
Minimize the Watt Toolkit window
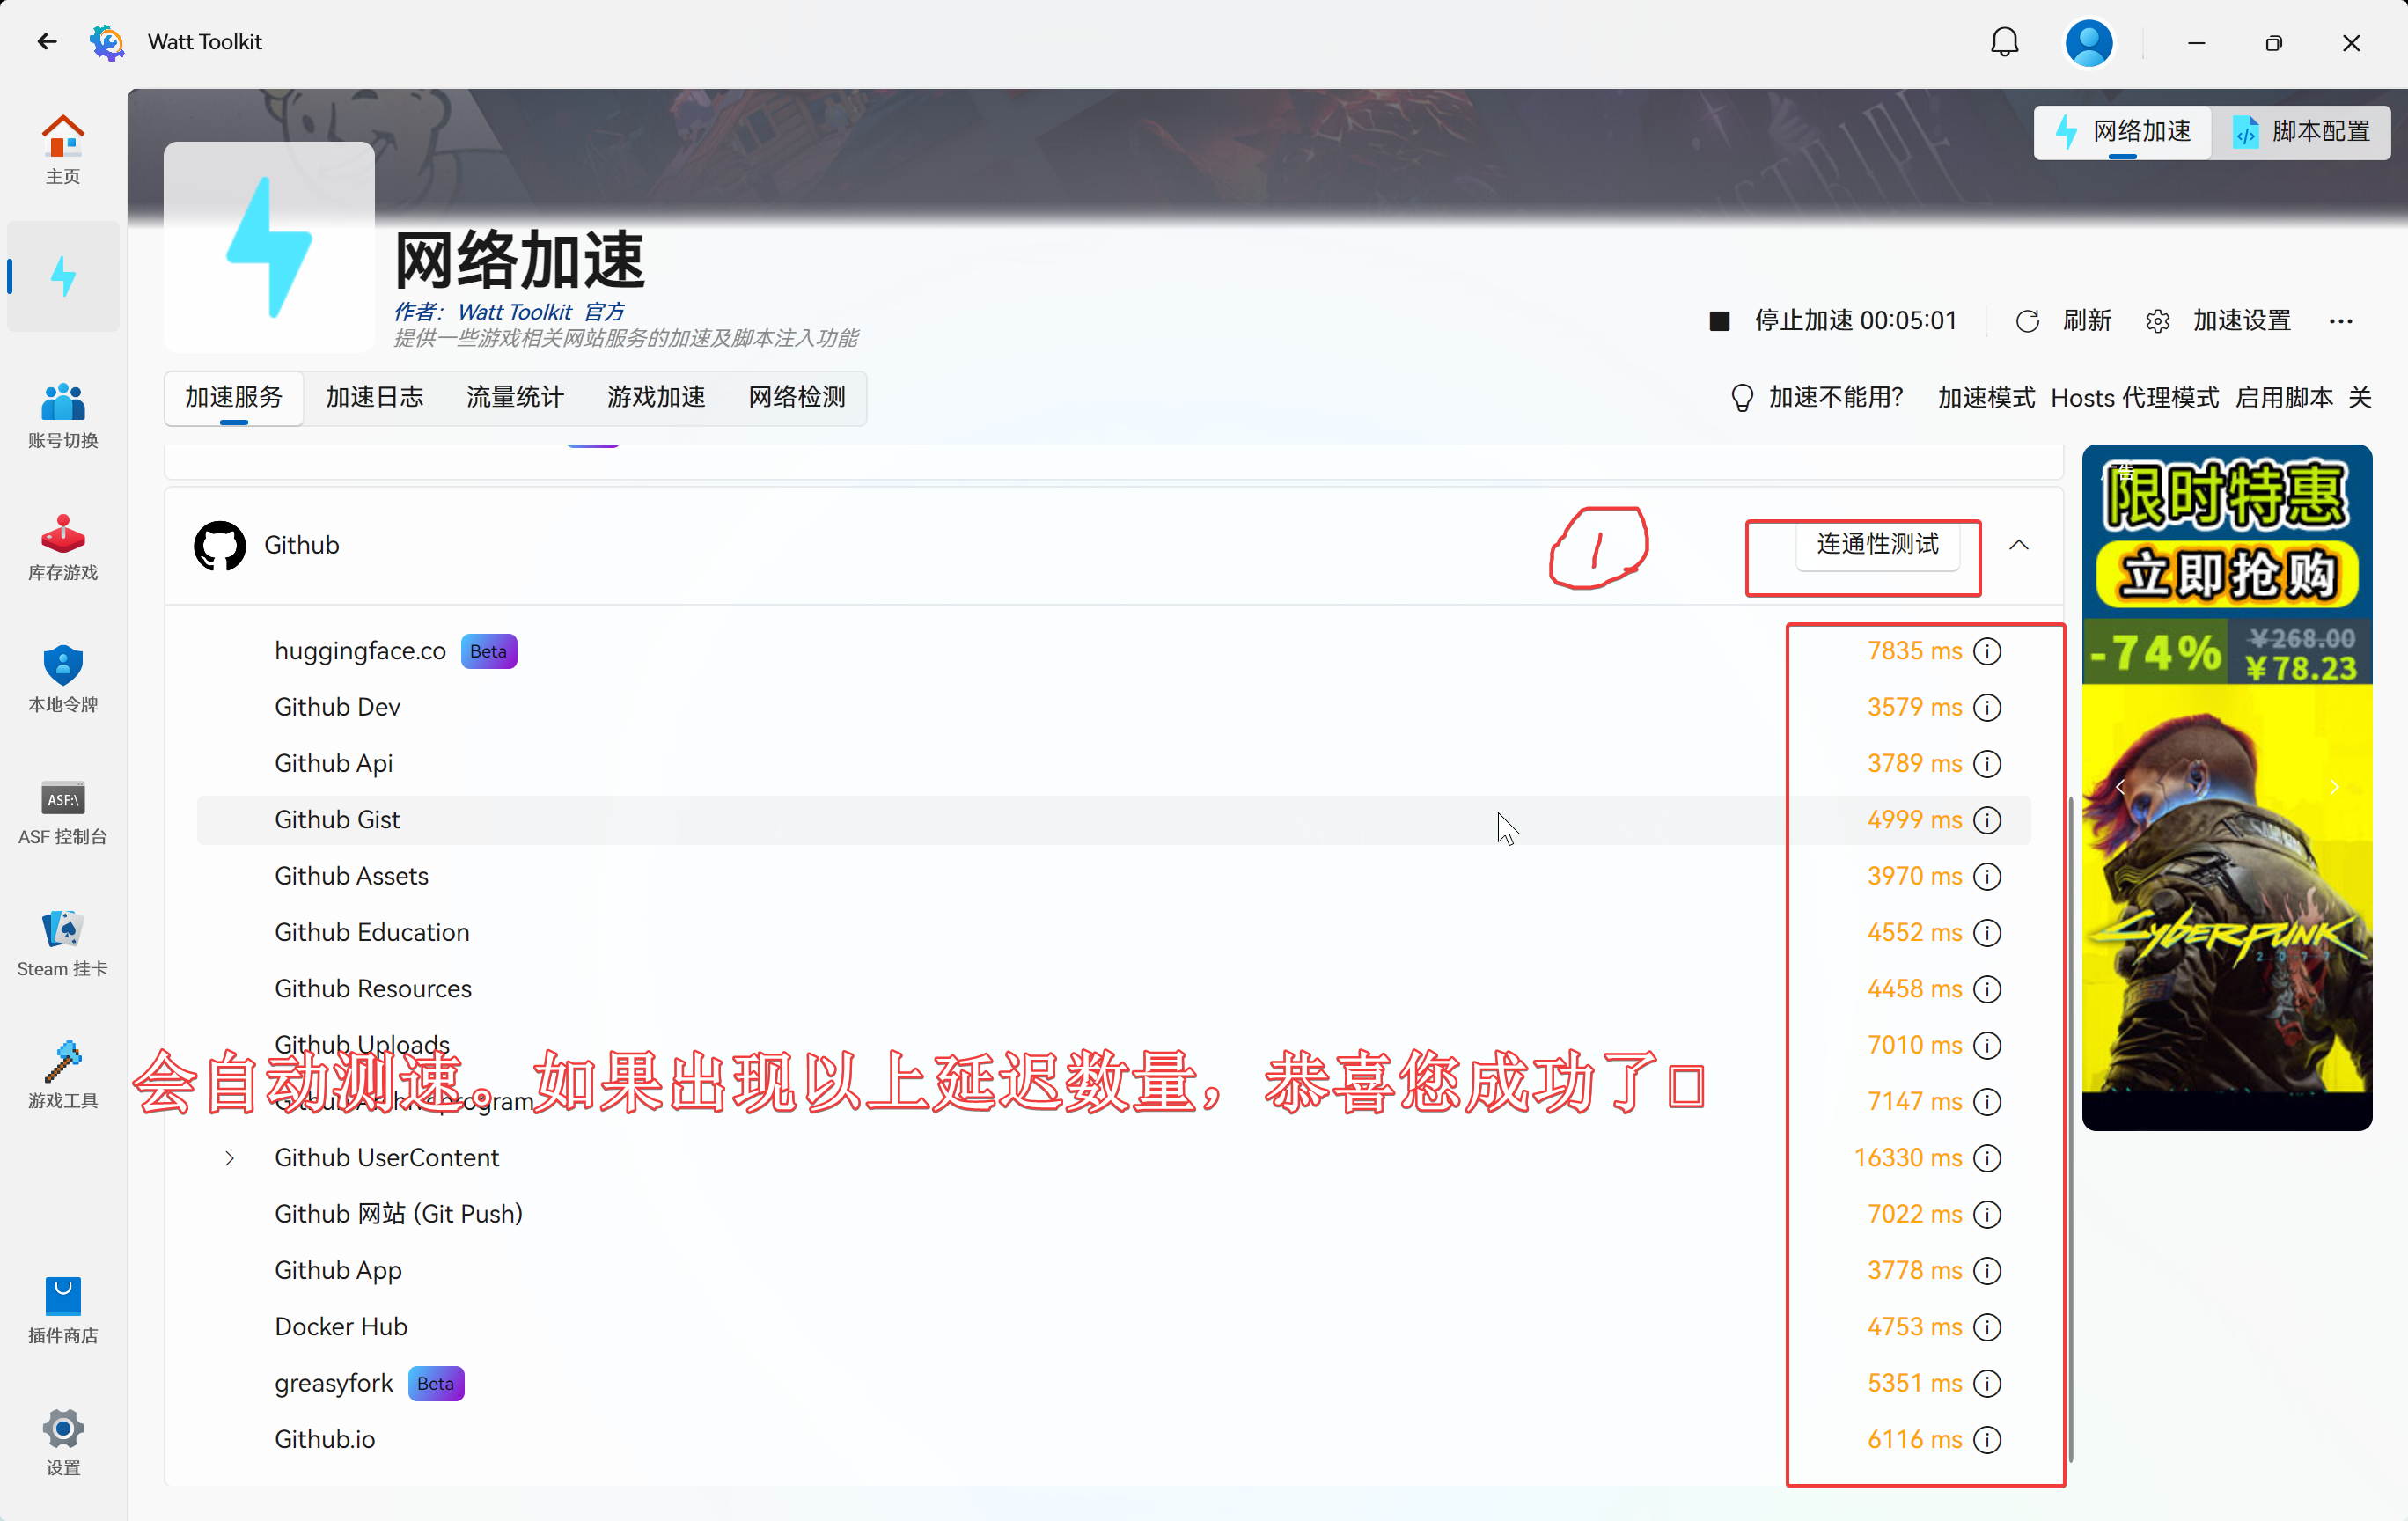pyautogui.click(x=2196, y=43)
